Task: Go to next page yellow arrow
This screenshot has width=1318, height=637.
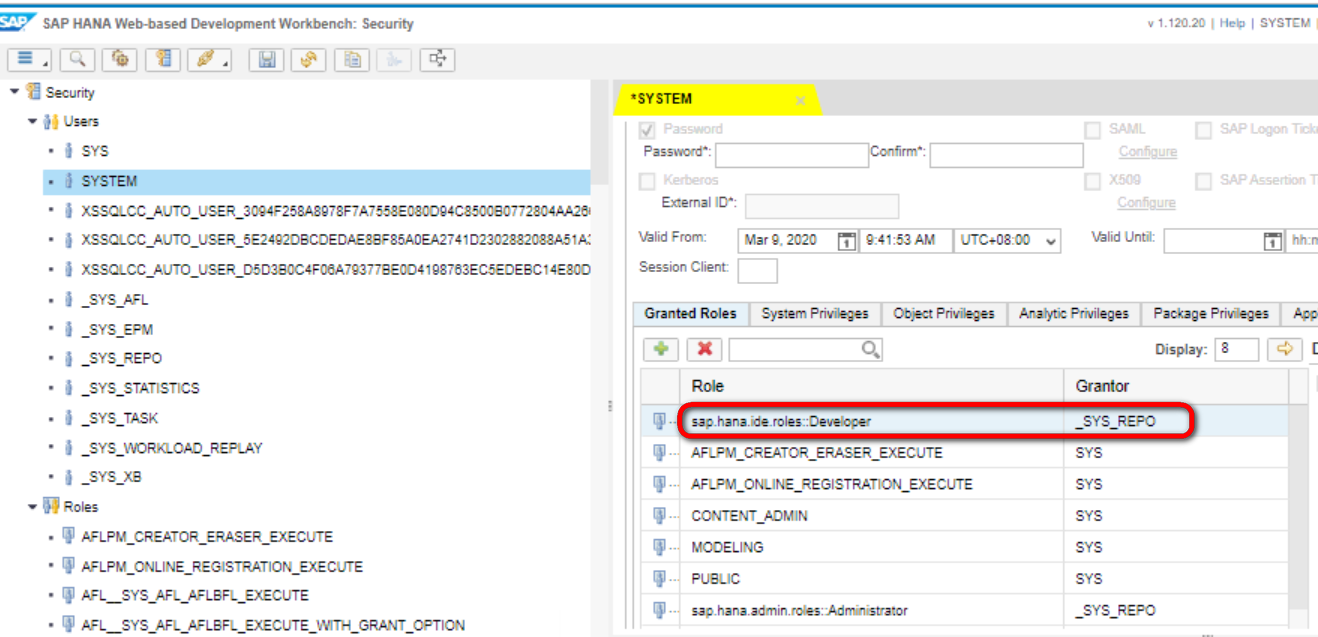Action: click(x=1284, y=349)
